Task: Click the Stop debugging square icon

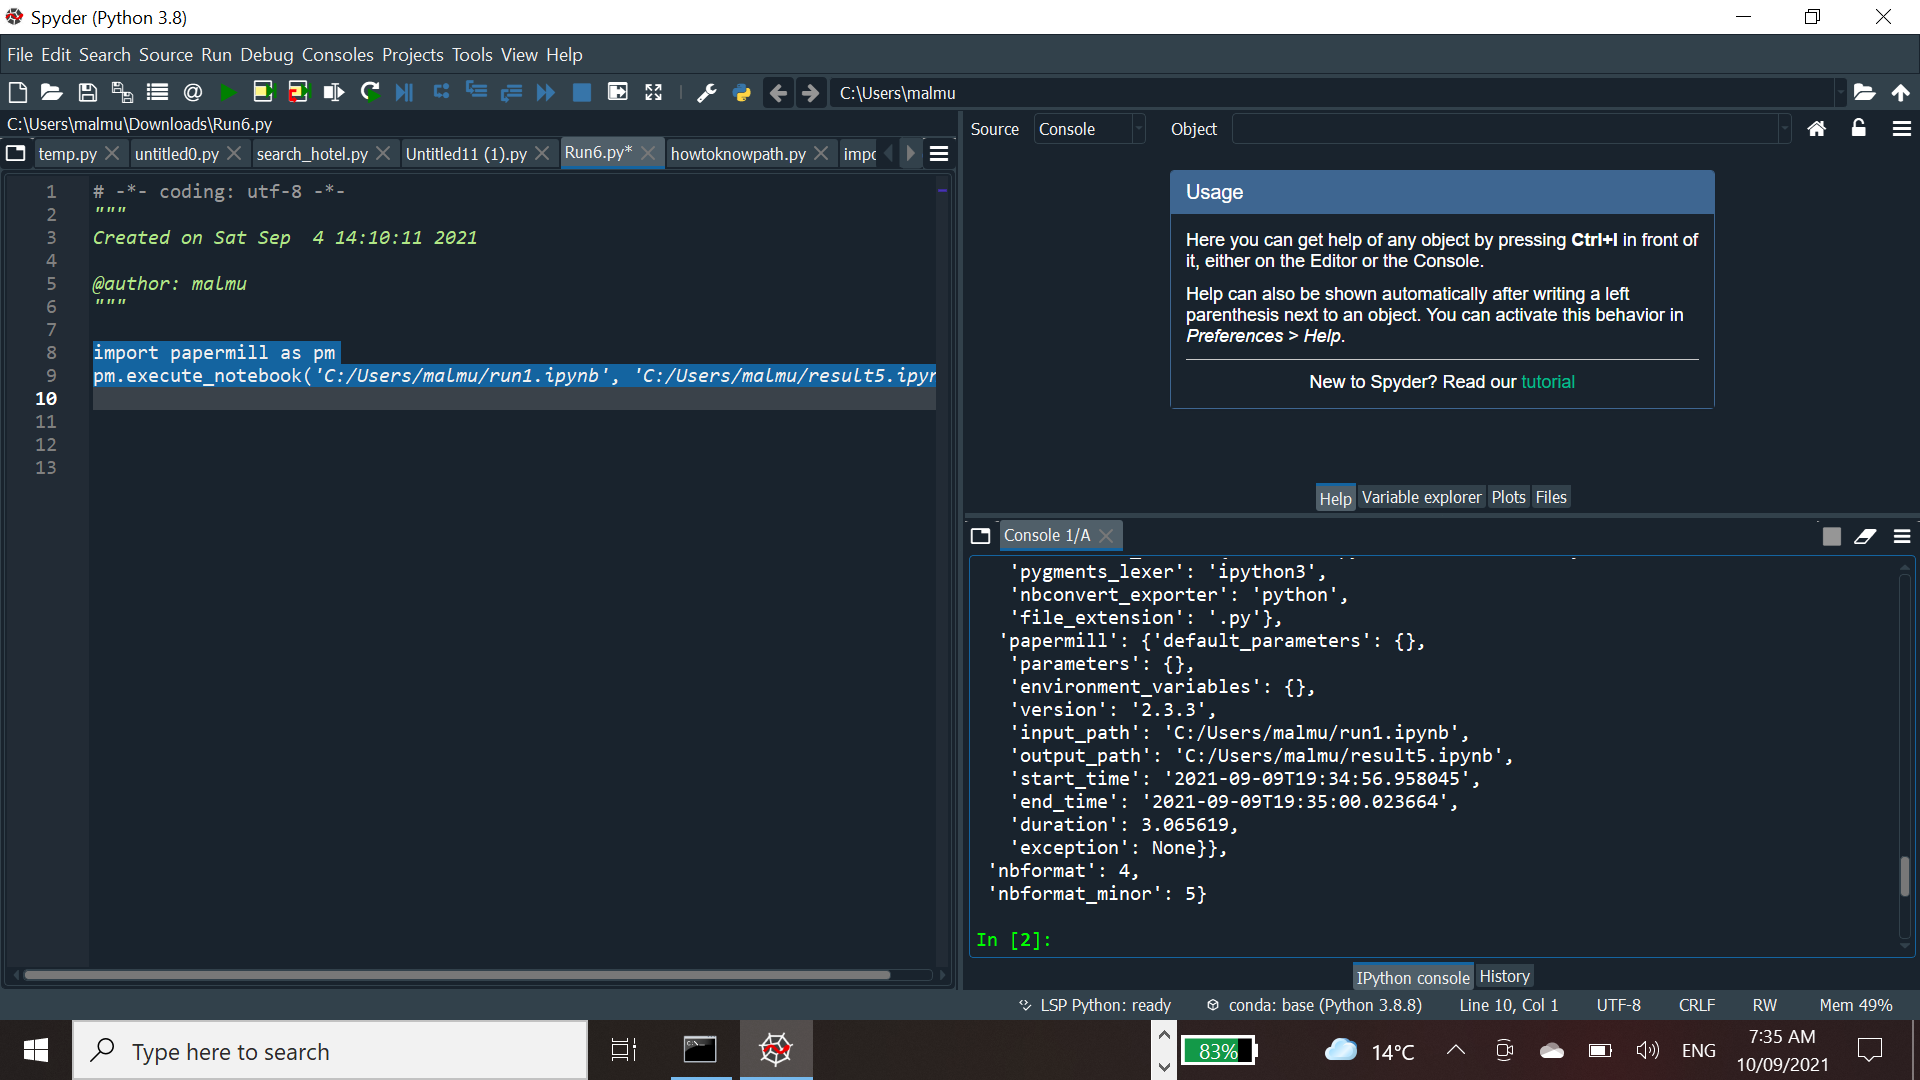Action: click(581, 92)
